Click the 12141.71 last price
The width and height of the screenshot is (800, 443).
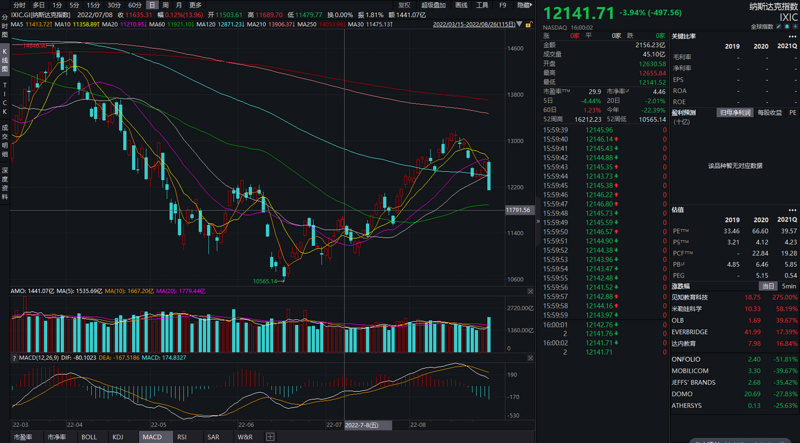click(579, 13)
